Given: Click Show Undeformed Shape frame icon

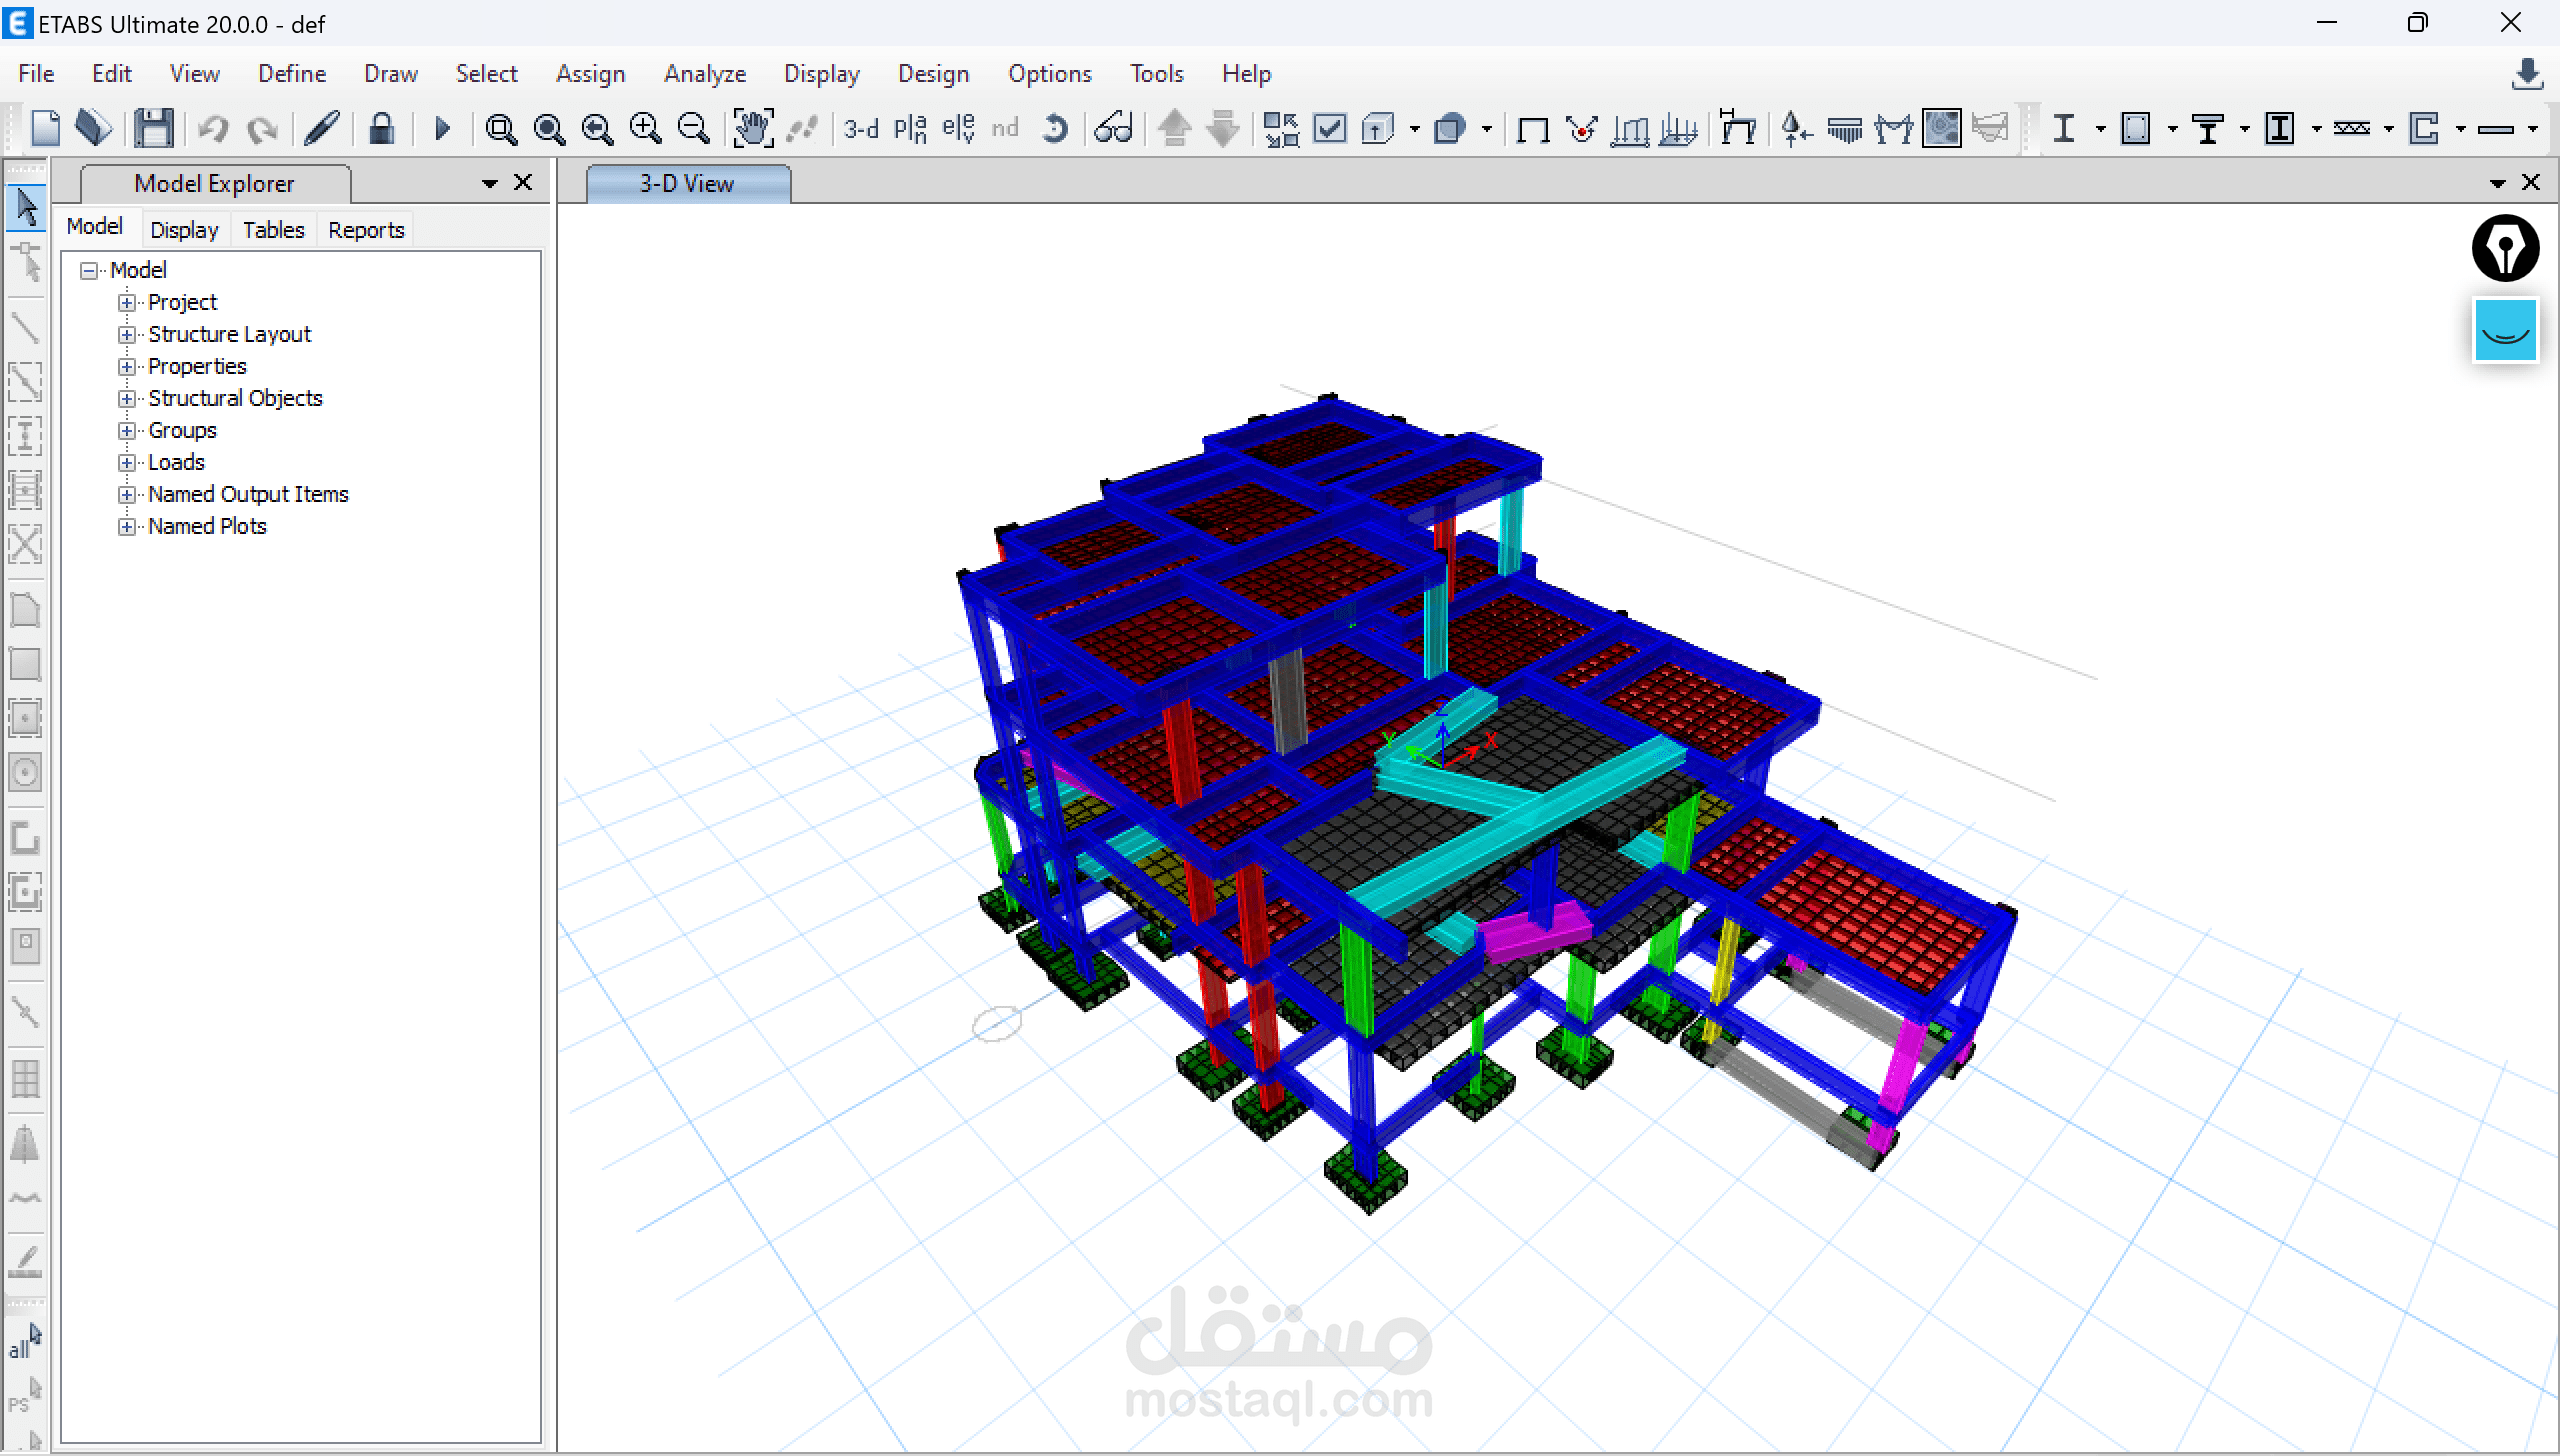Looking at the screenshot, I should click(x=1532, y=130).
